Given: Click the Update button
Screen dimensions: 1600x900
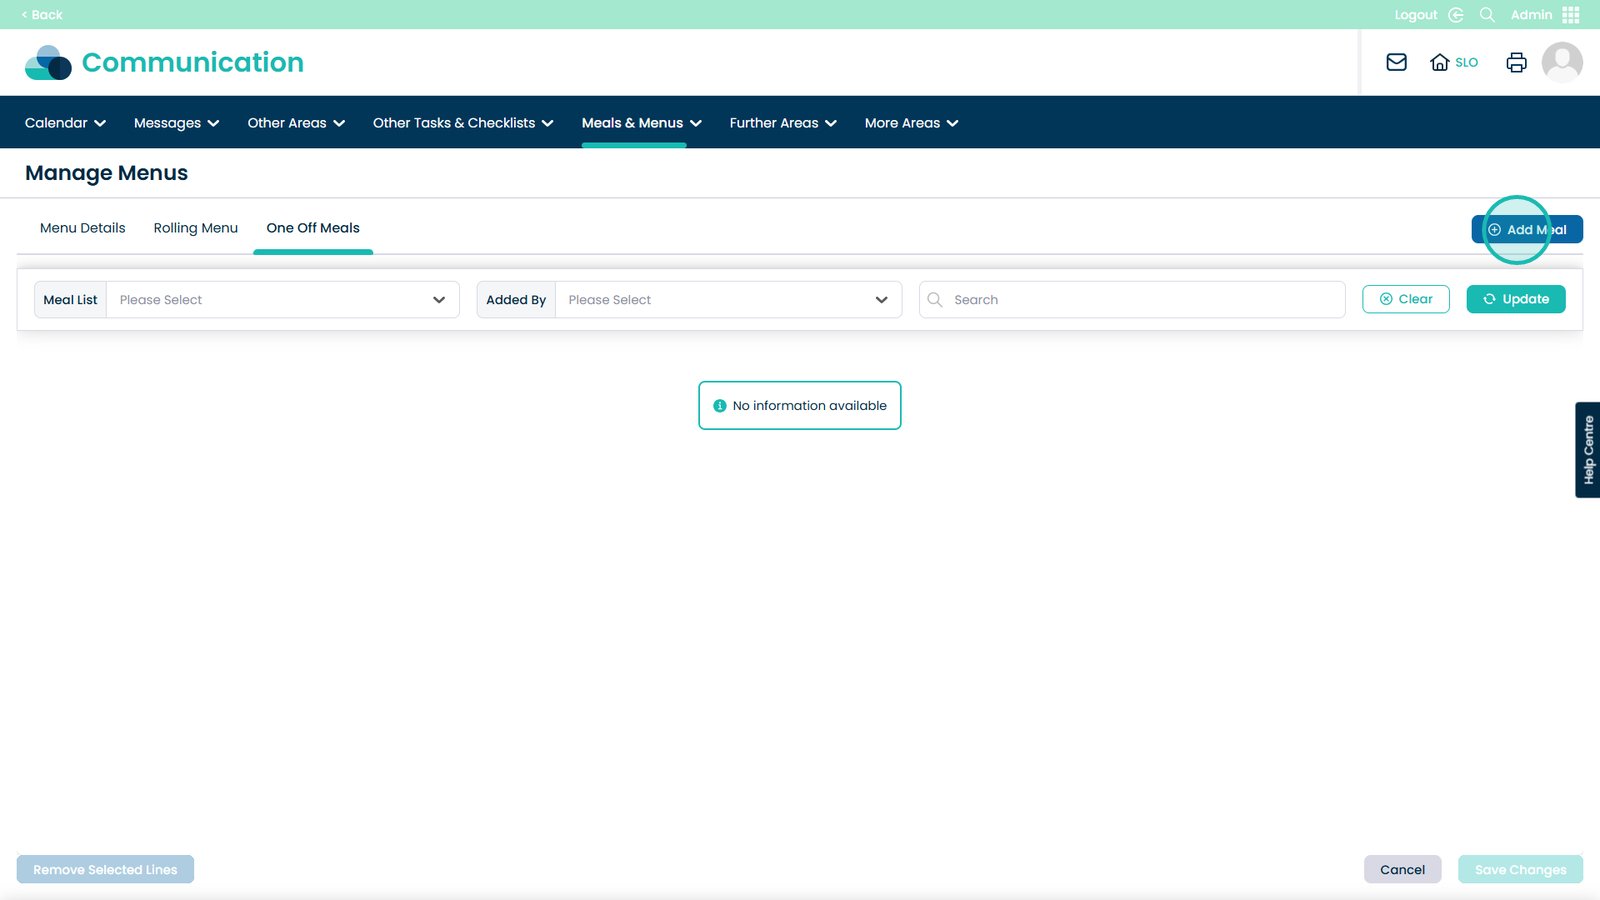Looking at the screenshot, I should 1515,299.
